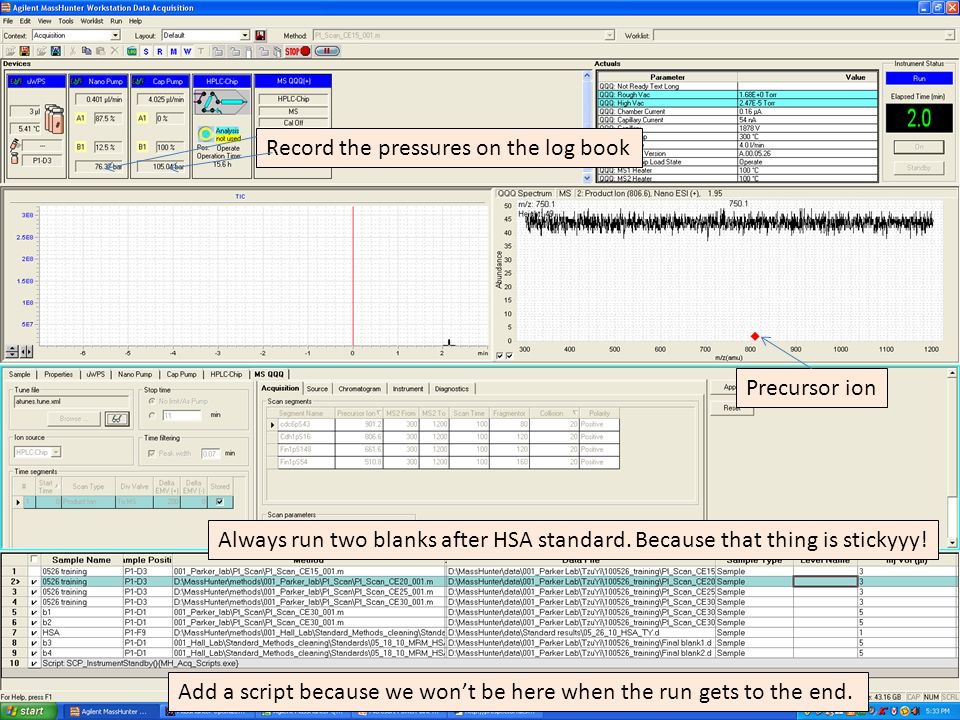Click the Run instrument status indicator
Image resolution: width=960 pixels, height=720 pixels.
[919, 78]
